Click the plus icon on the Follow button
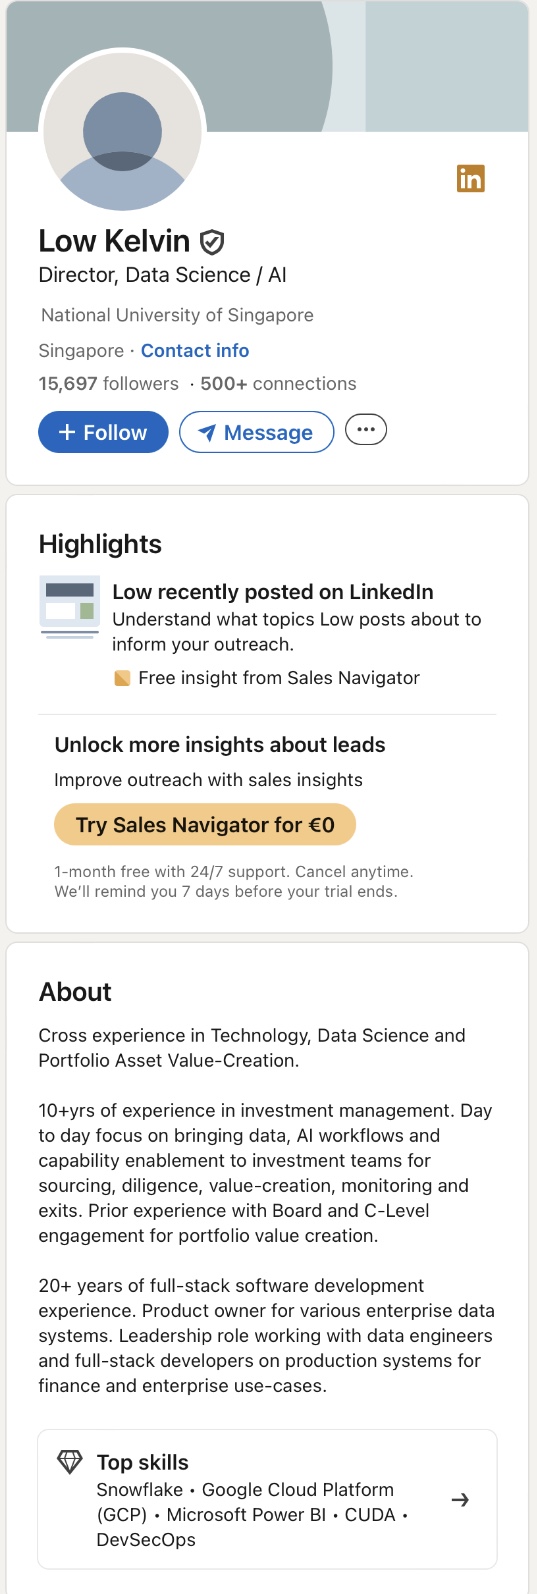Screen dimensions: 537x1594 (x=67, y=432)
